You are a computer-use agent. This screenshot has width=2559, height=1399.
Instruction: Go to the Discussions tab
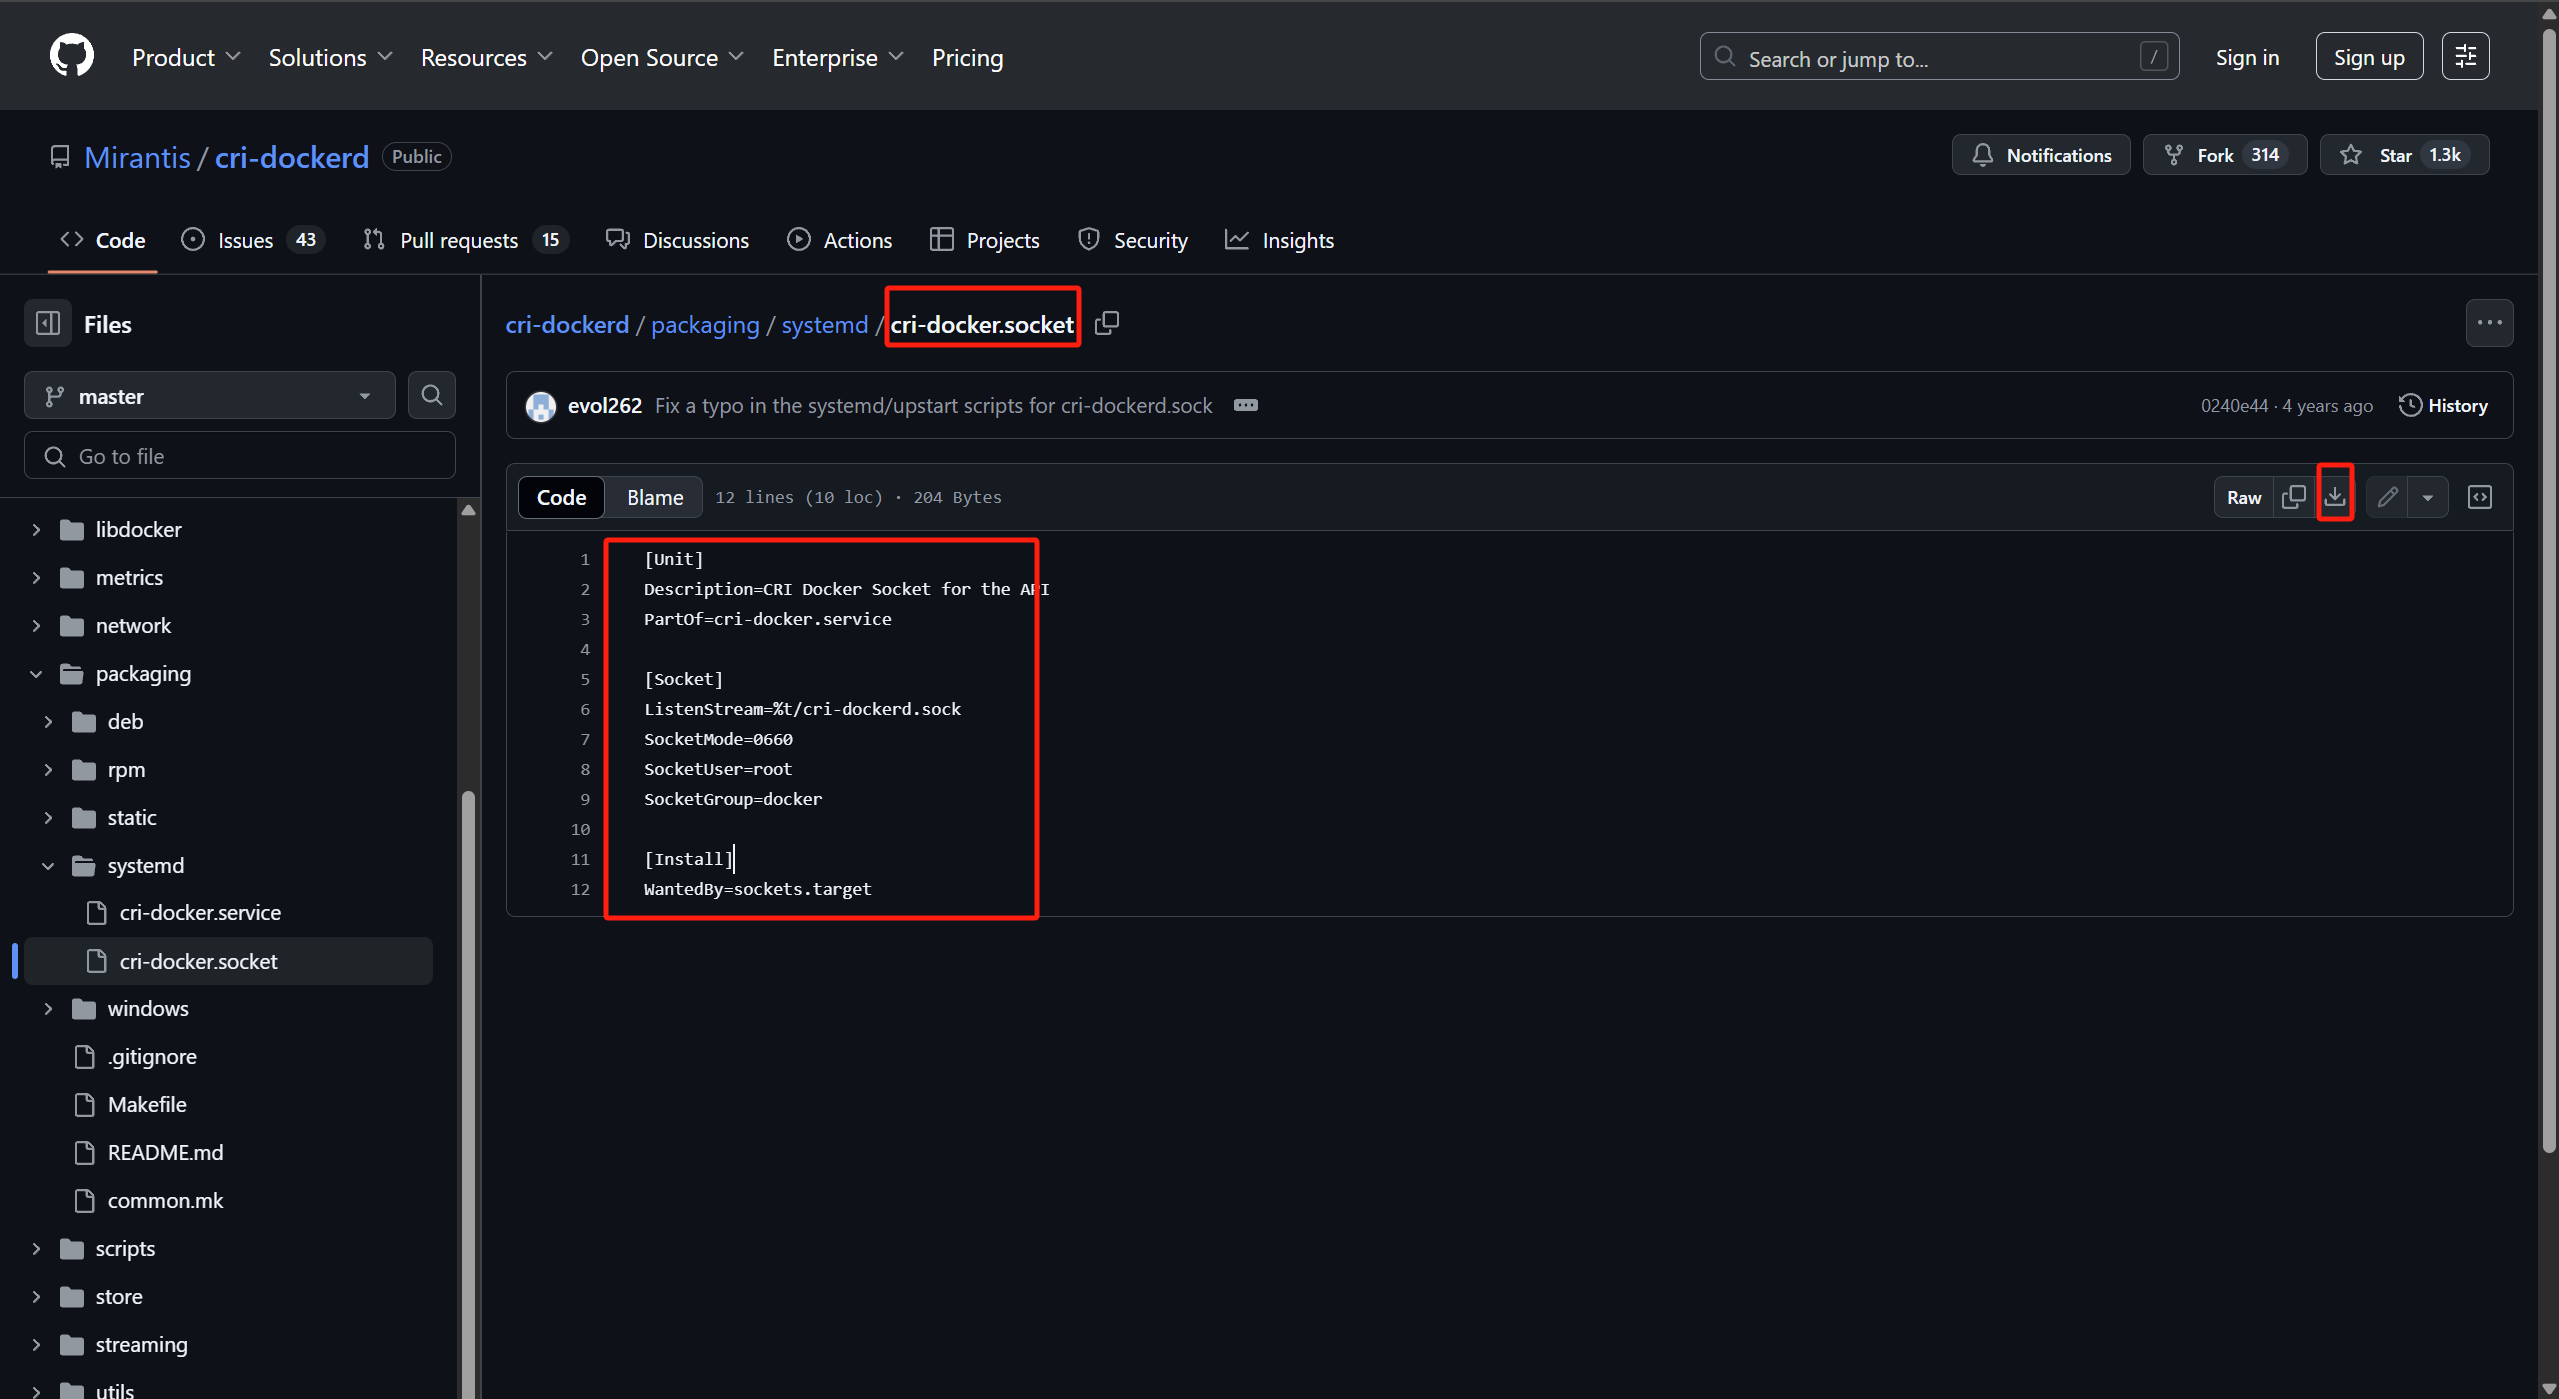(x=677, y=240)
